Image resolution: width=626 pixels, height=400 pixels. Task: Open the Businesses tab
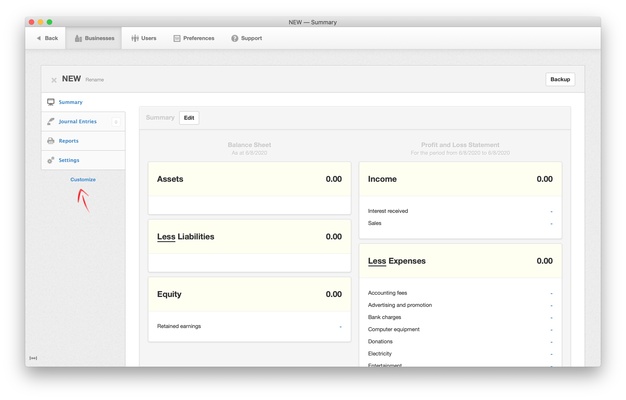point(94,38)
